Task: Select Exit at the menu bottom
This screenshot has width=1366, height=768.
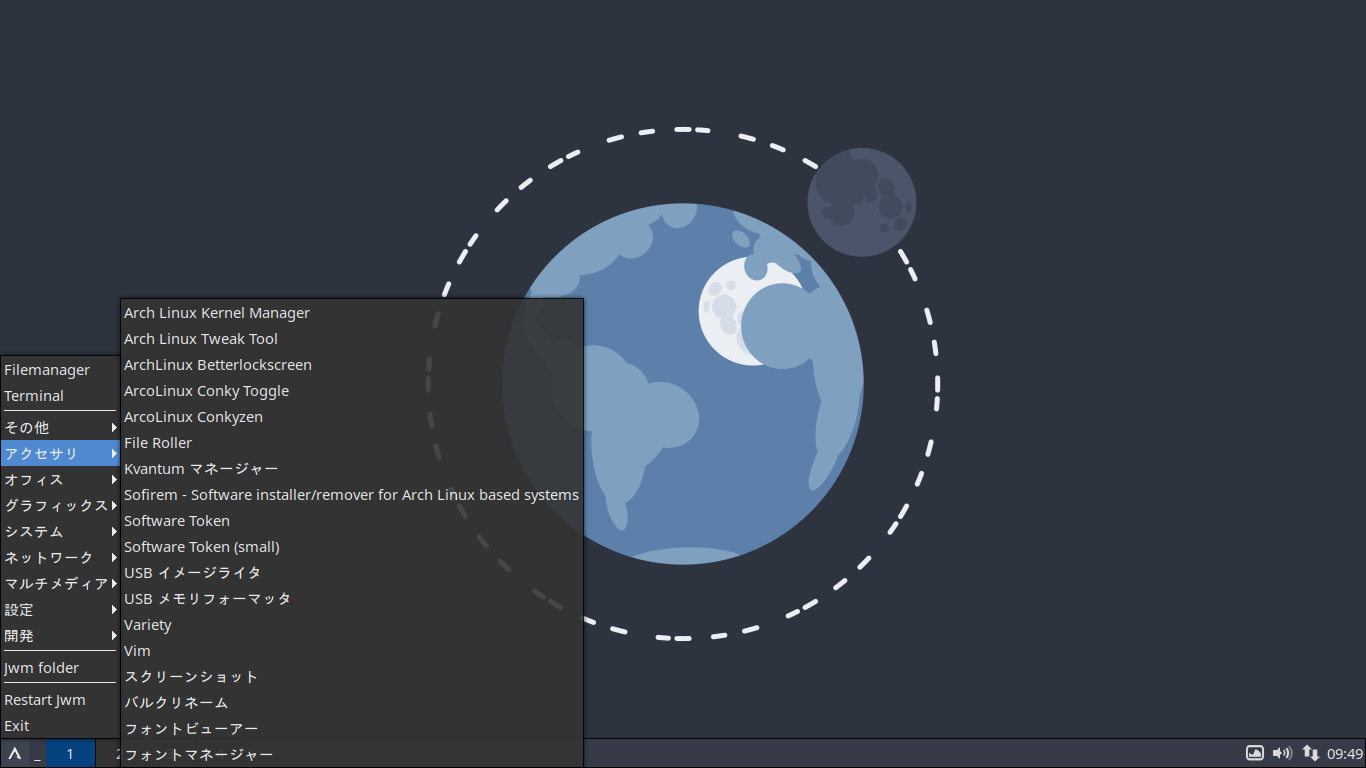Action: tap(60, 726)
